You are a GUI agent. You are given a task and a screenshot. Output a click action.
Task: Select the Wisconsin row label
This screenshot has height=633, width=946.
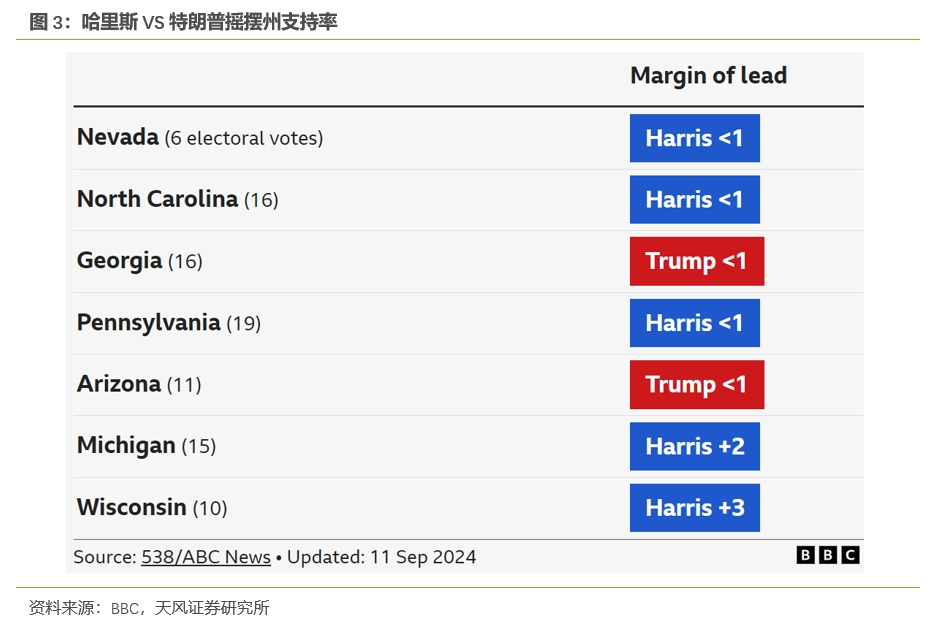(132, 508)
